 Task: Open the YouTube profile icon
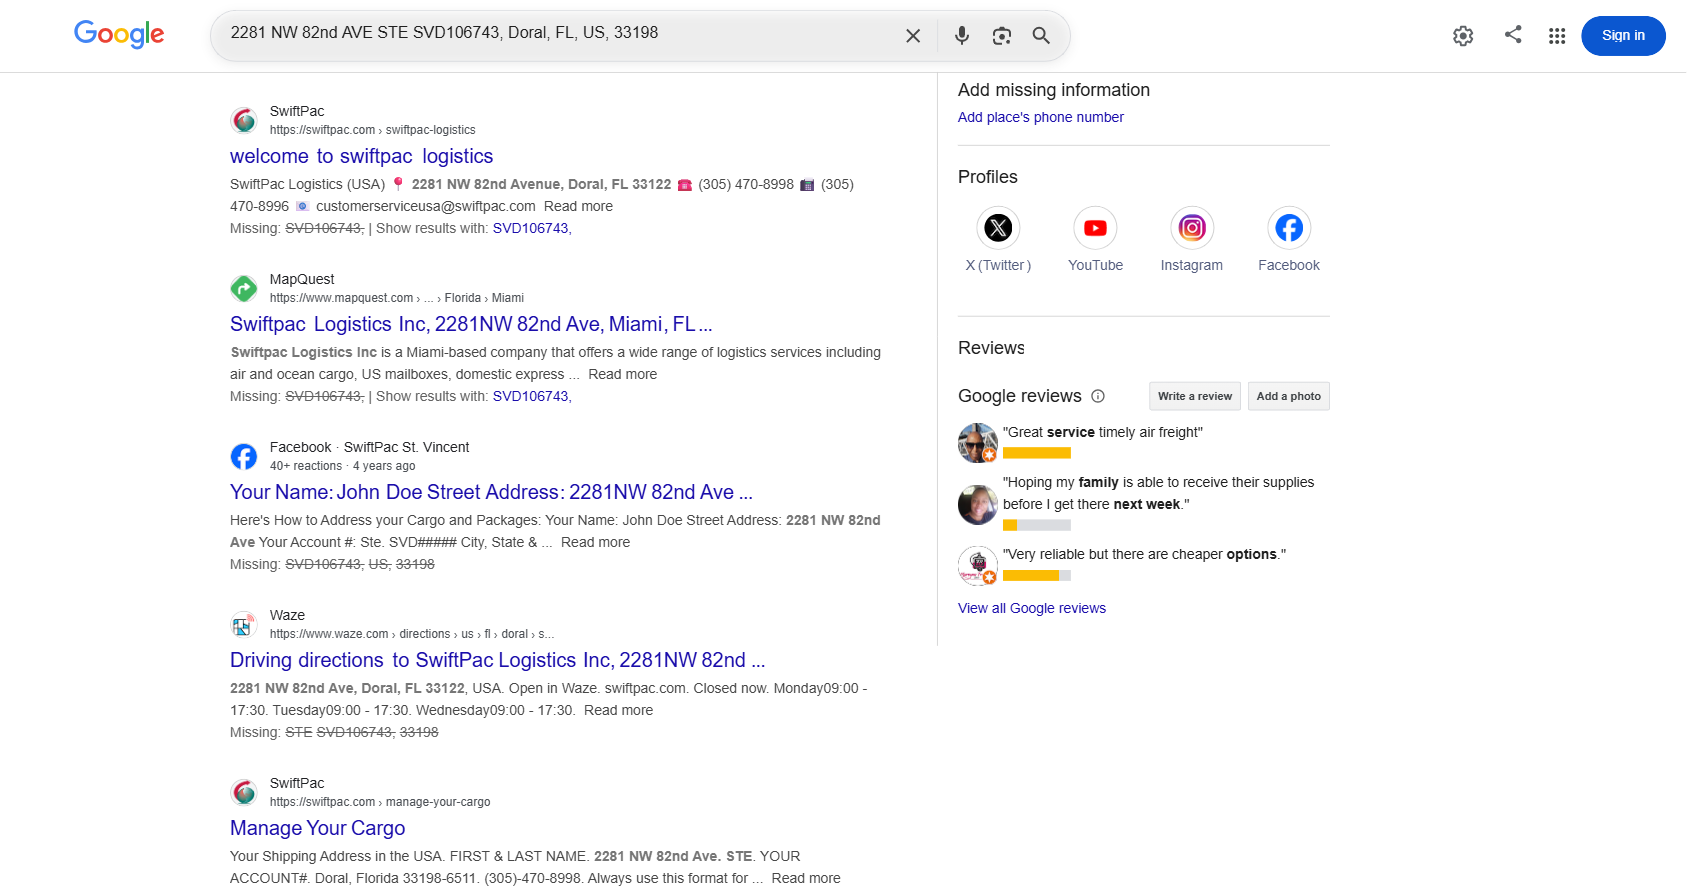click(1095, 228)
